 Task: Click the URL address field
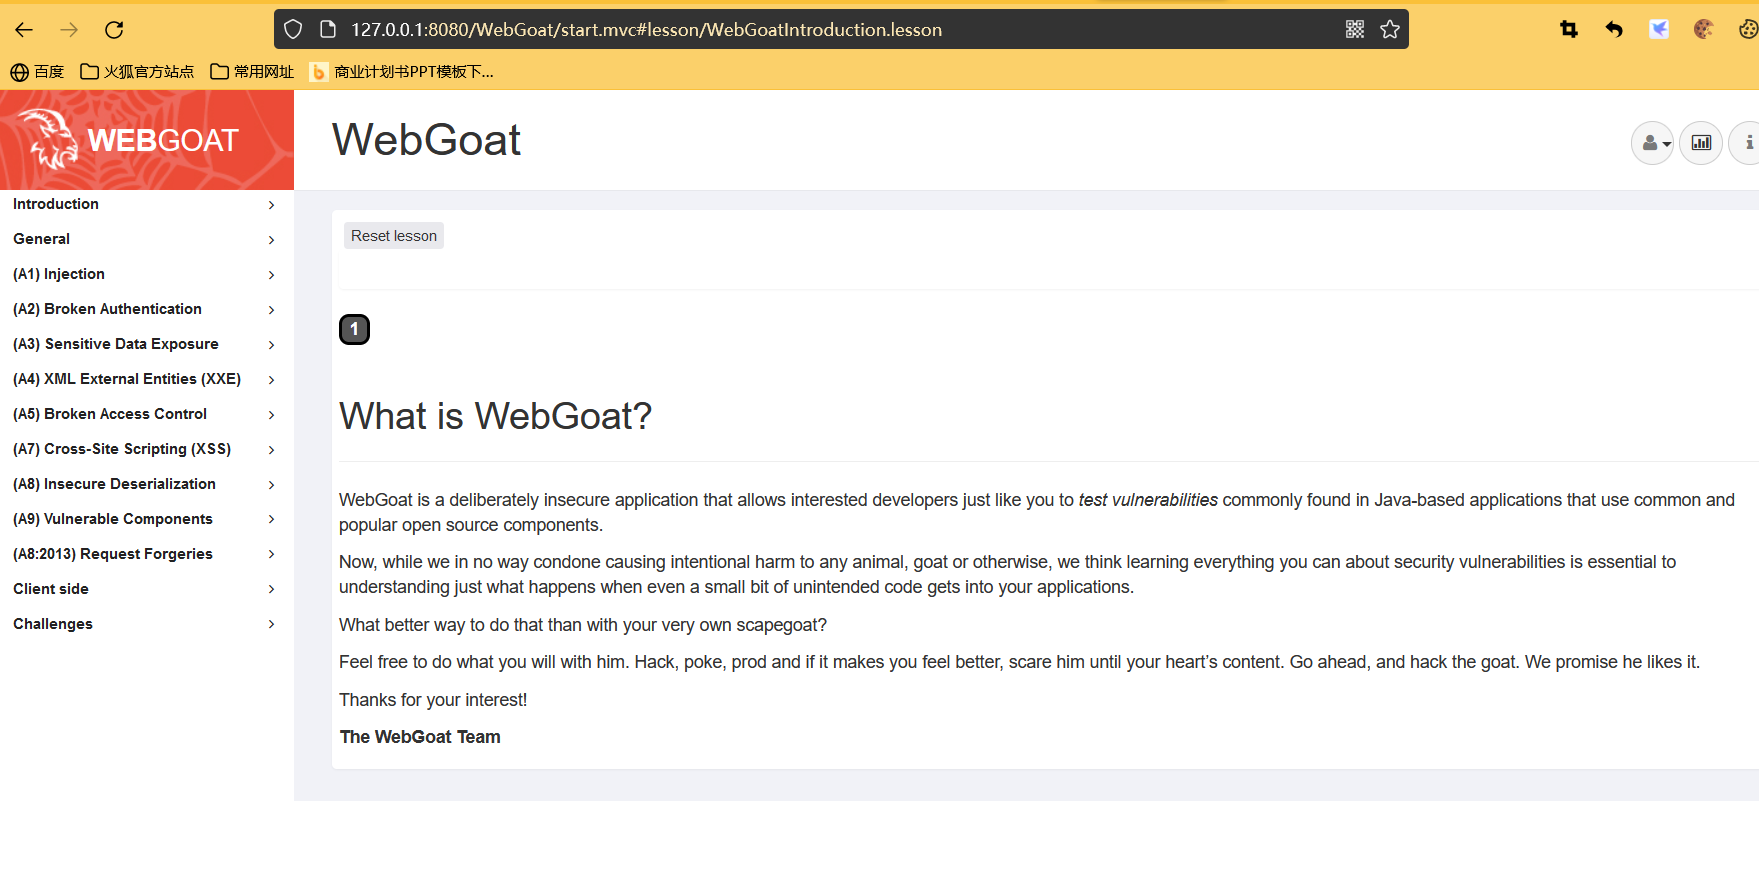coord(800,30)
